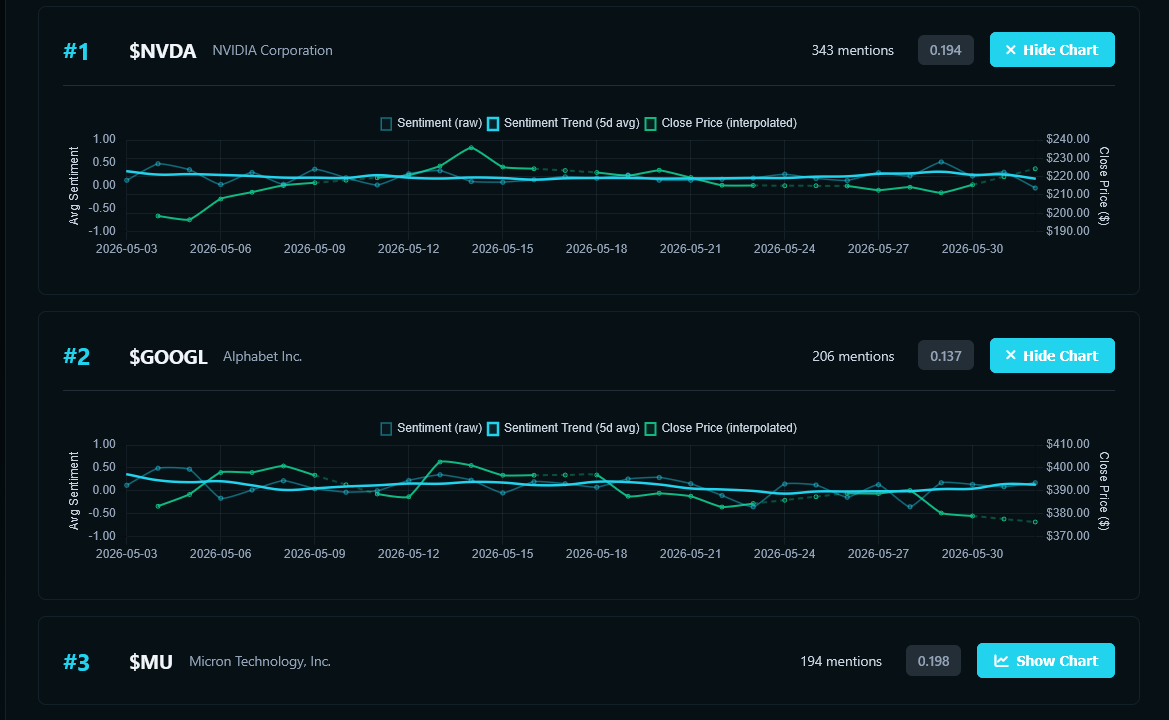Click the $MU ticker symbol
The width and height of the screenshot is (1169, 720).
151,662
